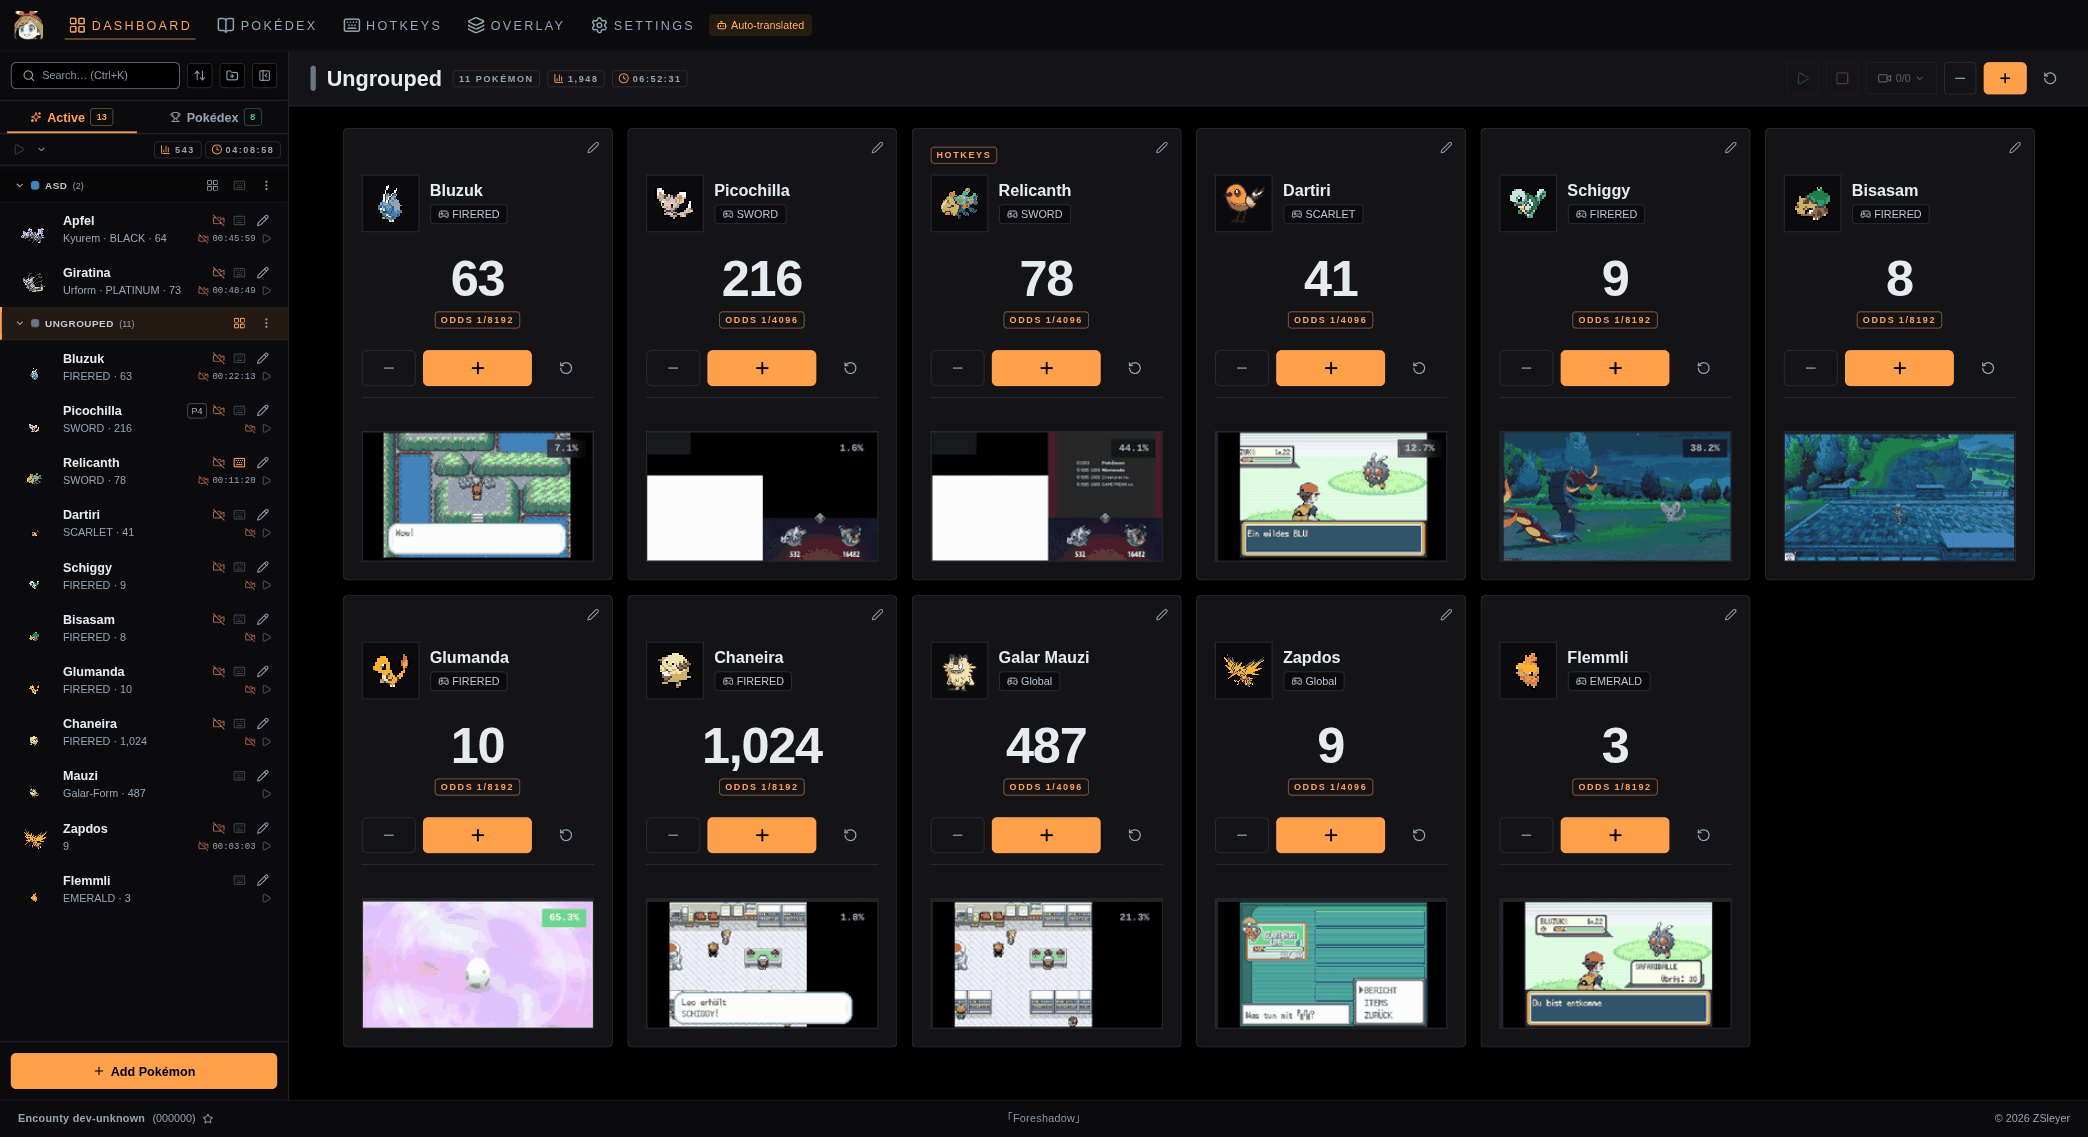Click the stop button in group header
The height and width of the screenshot is (1137, 2088).
tap(1842, 78)
